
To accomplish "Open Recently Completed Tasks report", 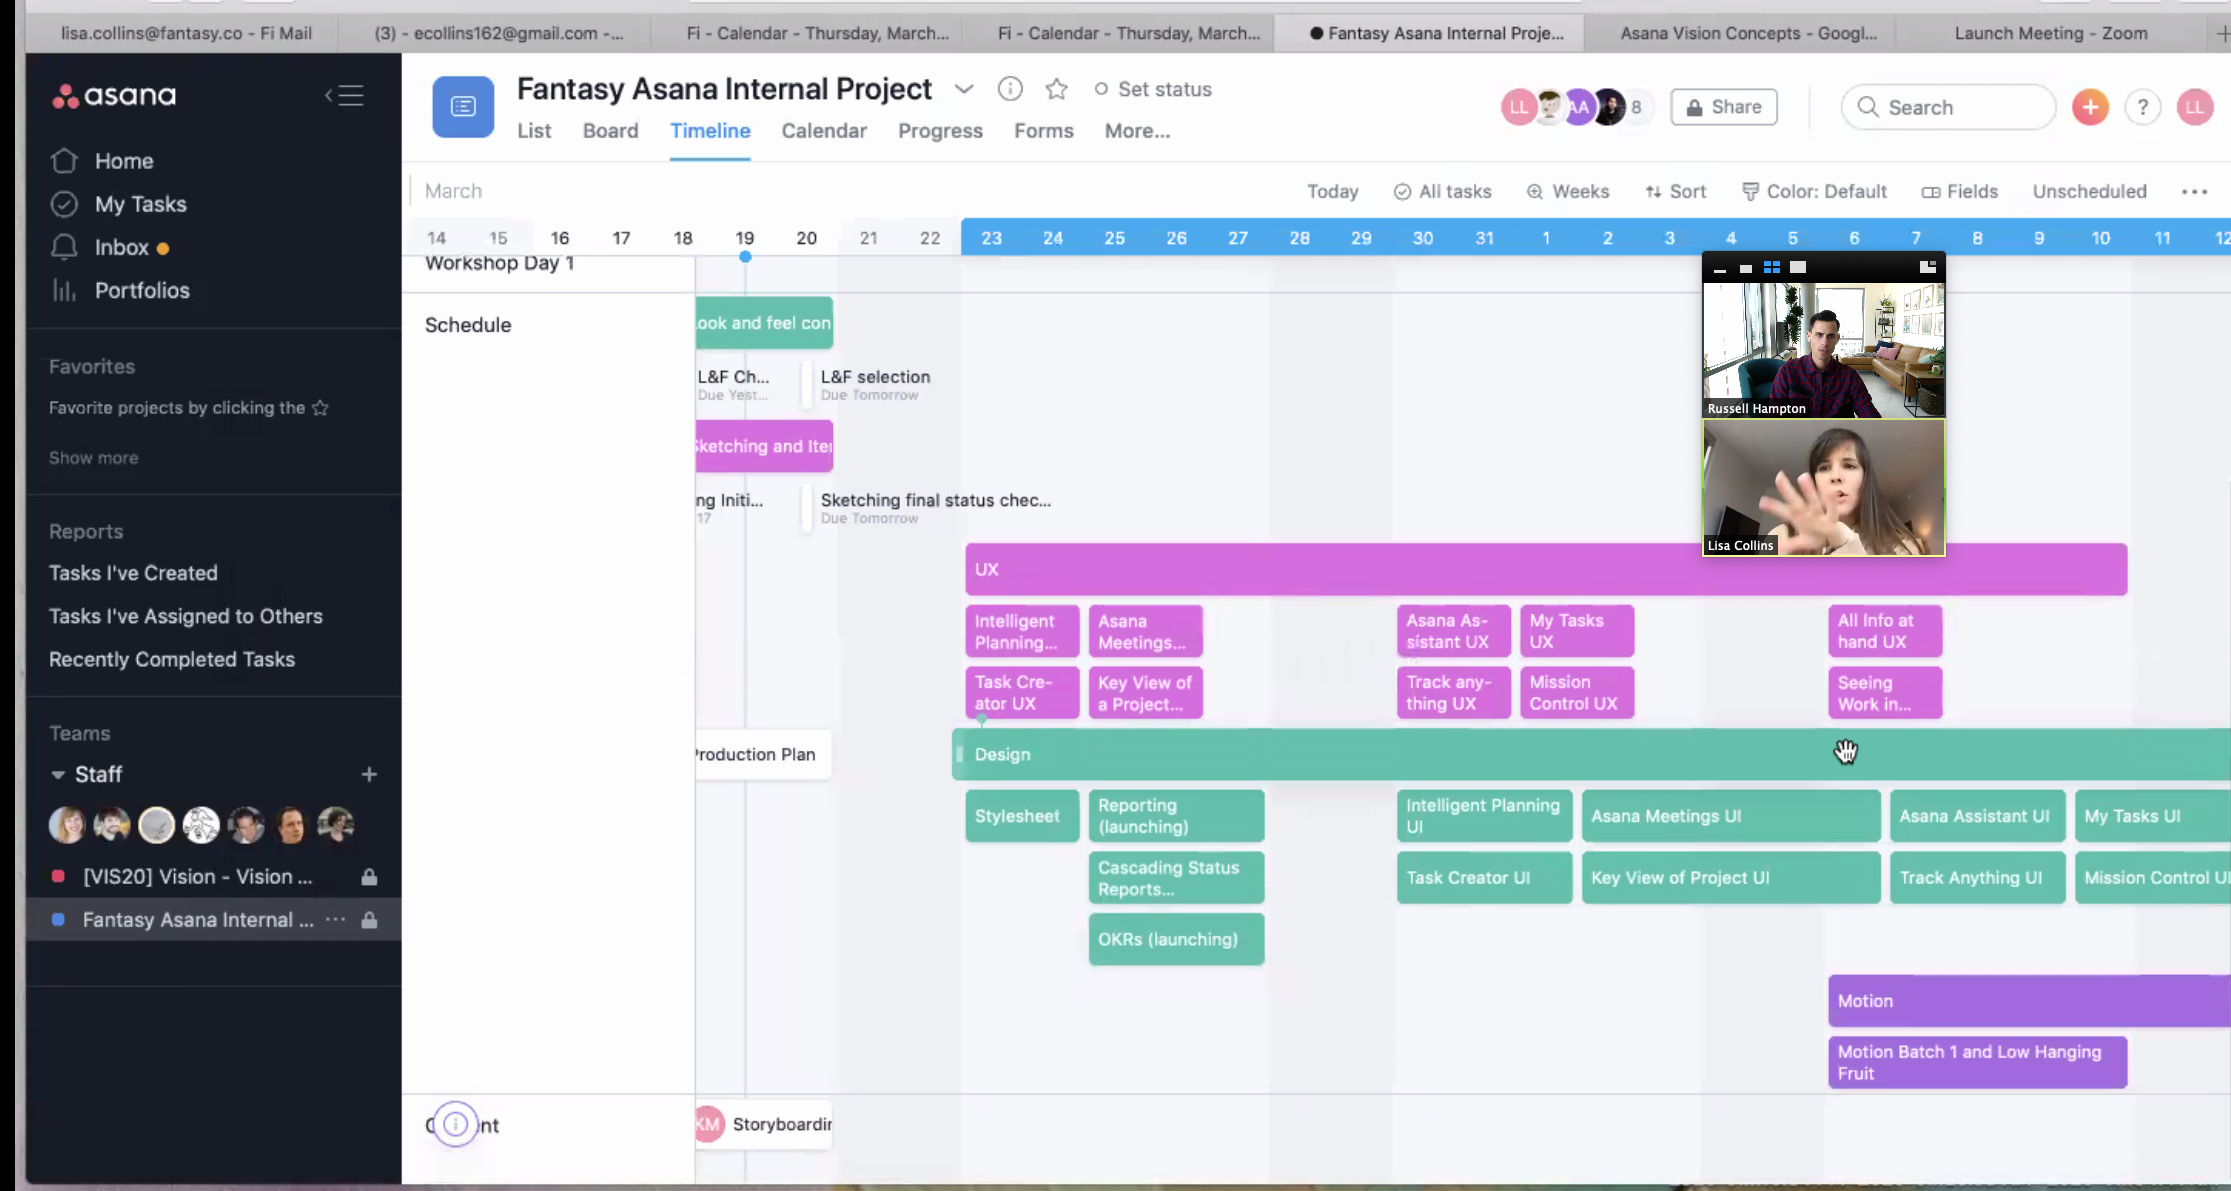I will (172, 659).
